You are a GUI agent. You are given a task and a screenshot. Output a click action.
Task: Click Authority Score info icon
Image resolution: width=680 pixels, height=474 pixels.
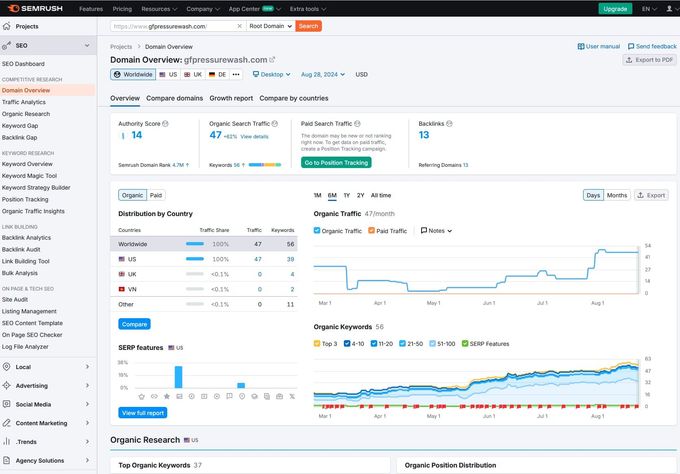pyautogui.click(x=165, y=124)
